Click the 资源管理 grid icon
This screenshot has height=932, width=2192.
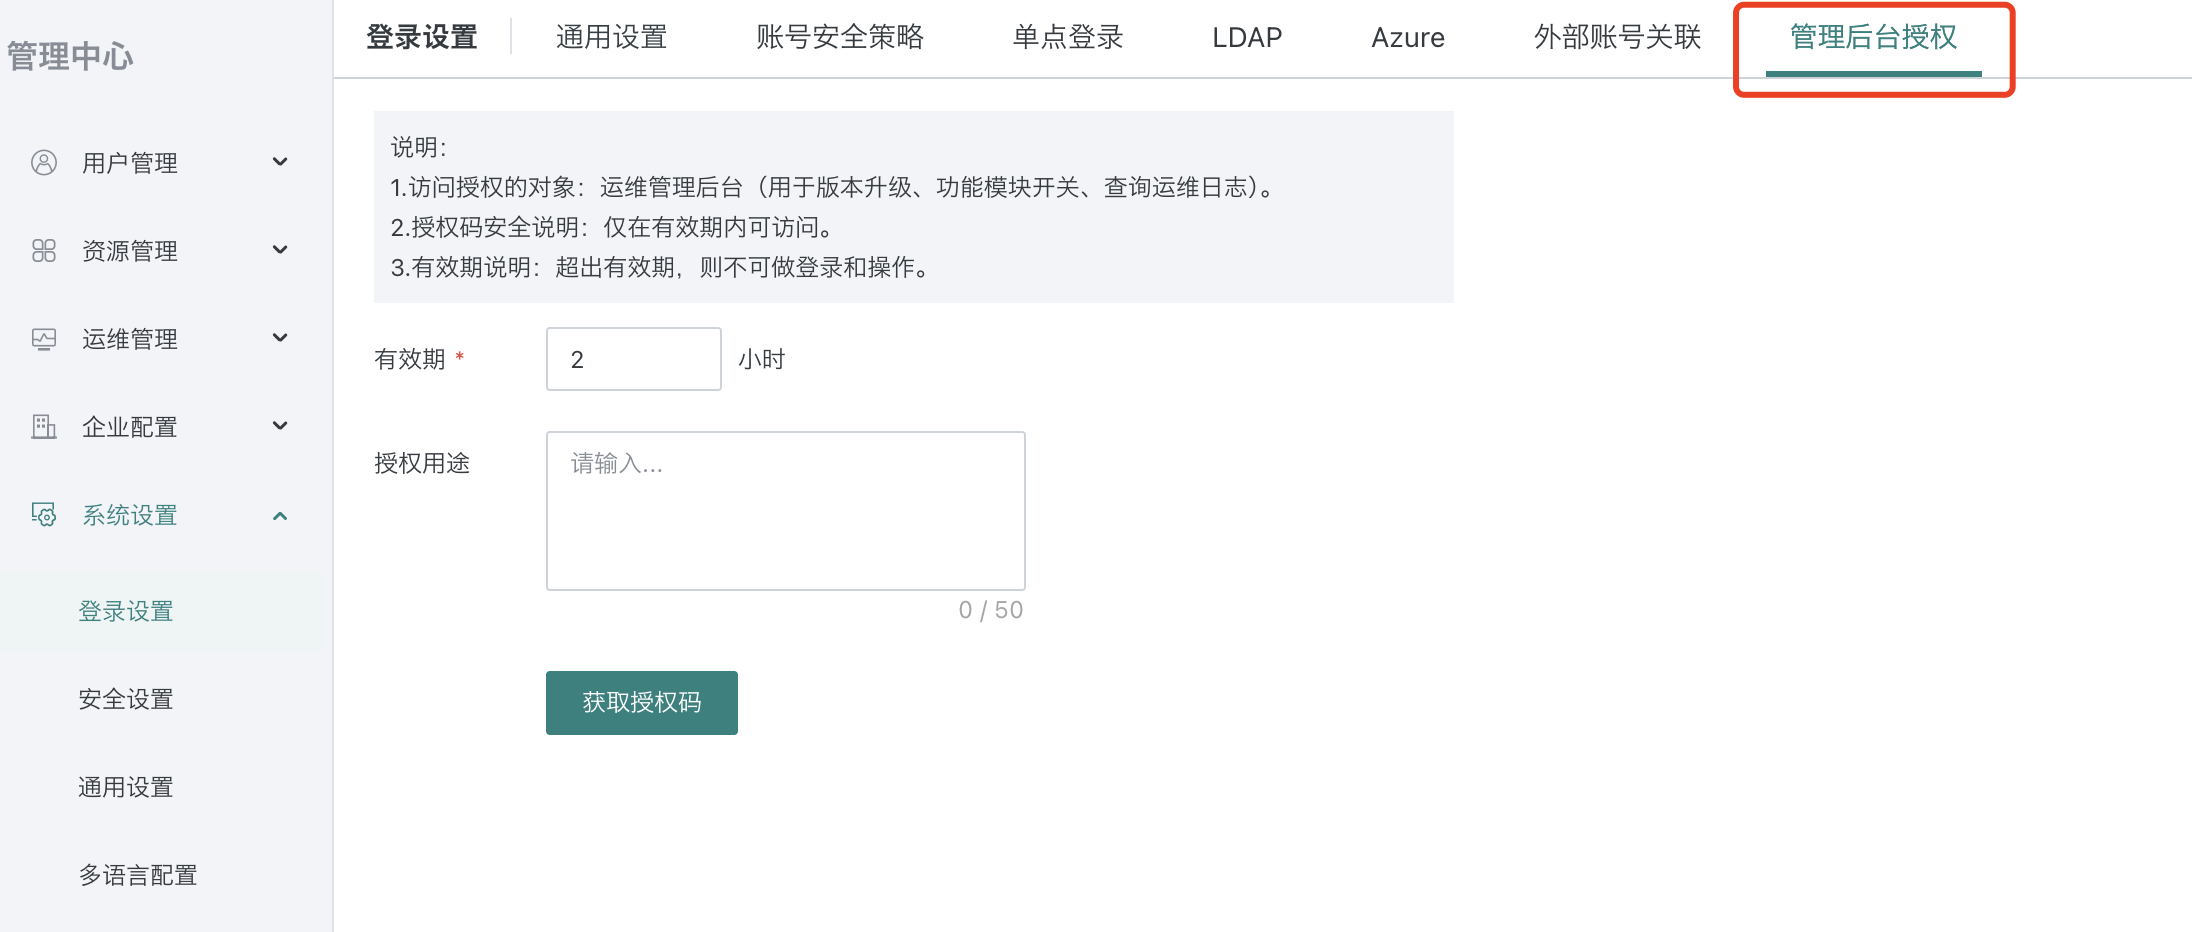coord(44,250)
